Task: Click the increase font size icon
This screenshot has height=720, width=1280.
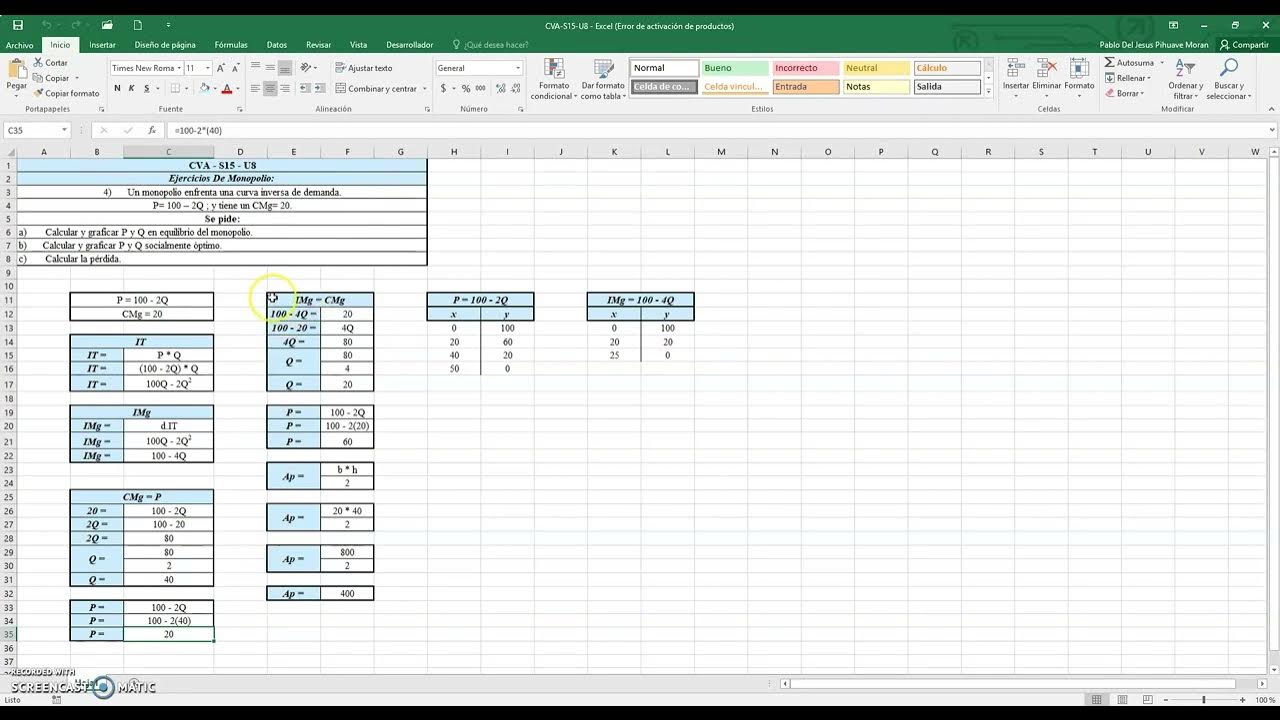Action: (223, 68)
